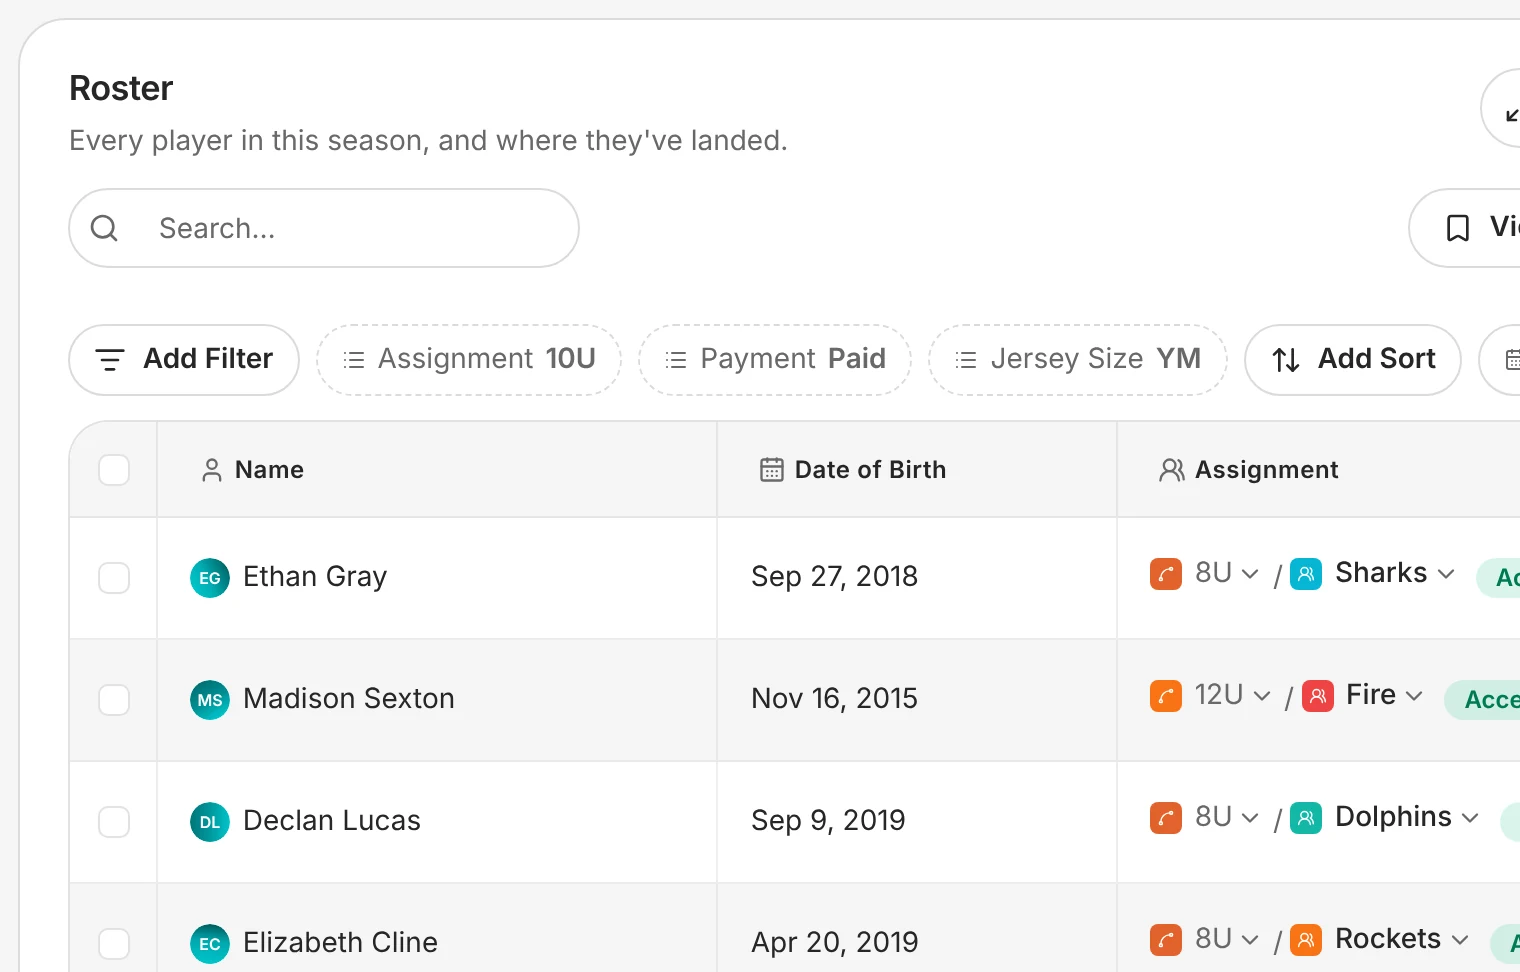This screenshot has height=972, width=1520.
Task: Click the EC avatar for Elizabeth Cline
Action: pos(210,944)
